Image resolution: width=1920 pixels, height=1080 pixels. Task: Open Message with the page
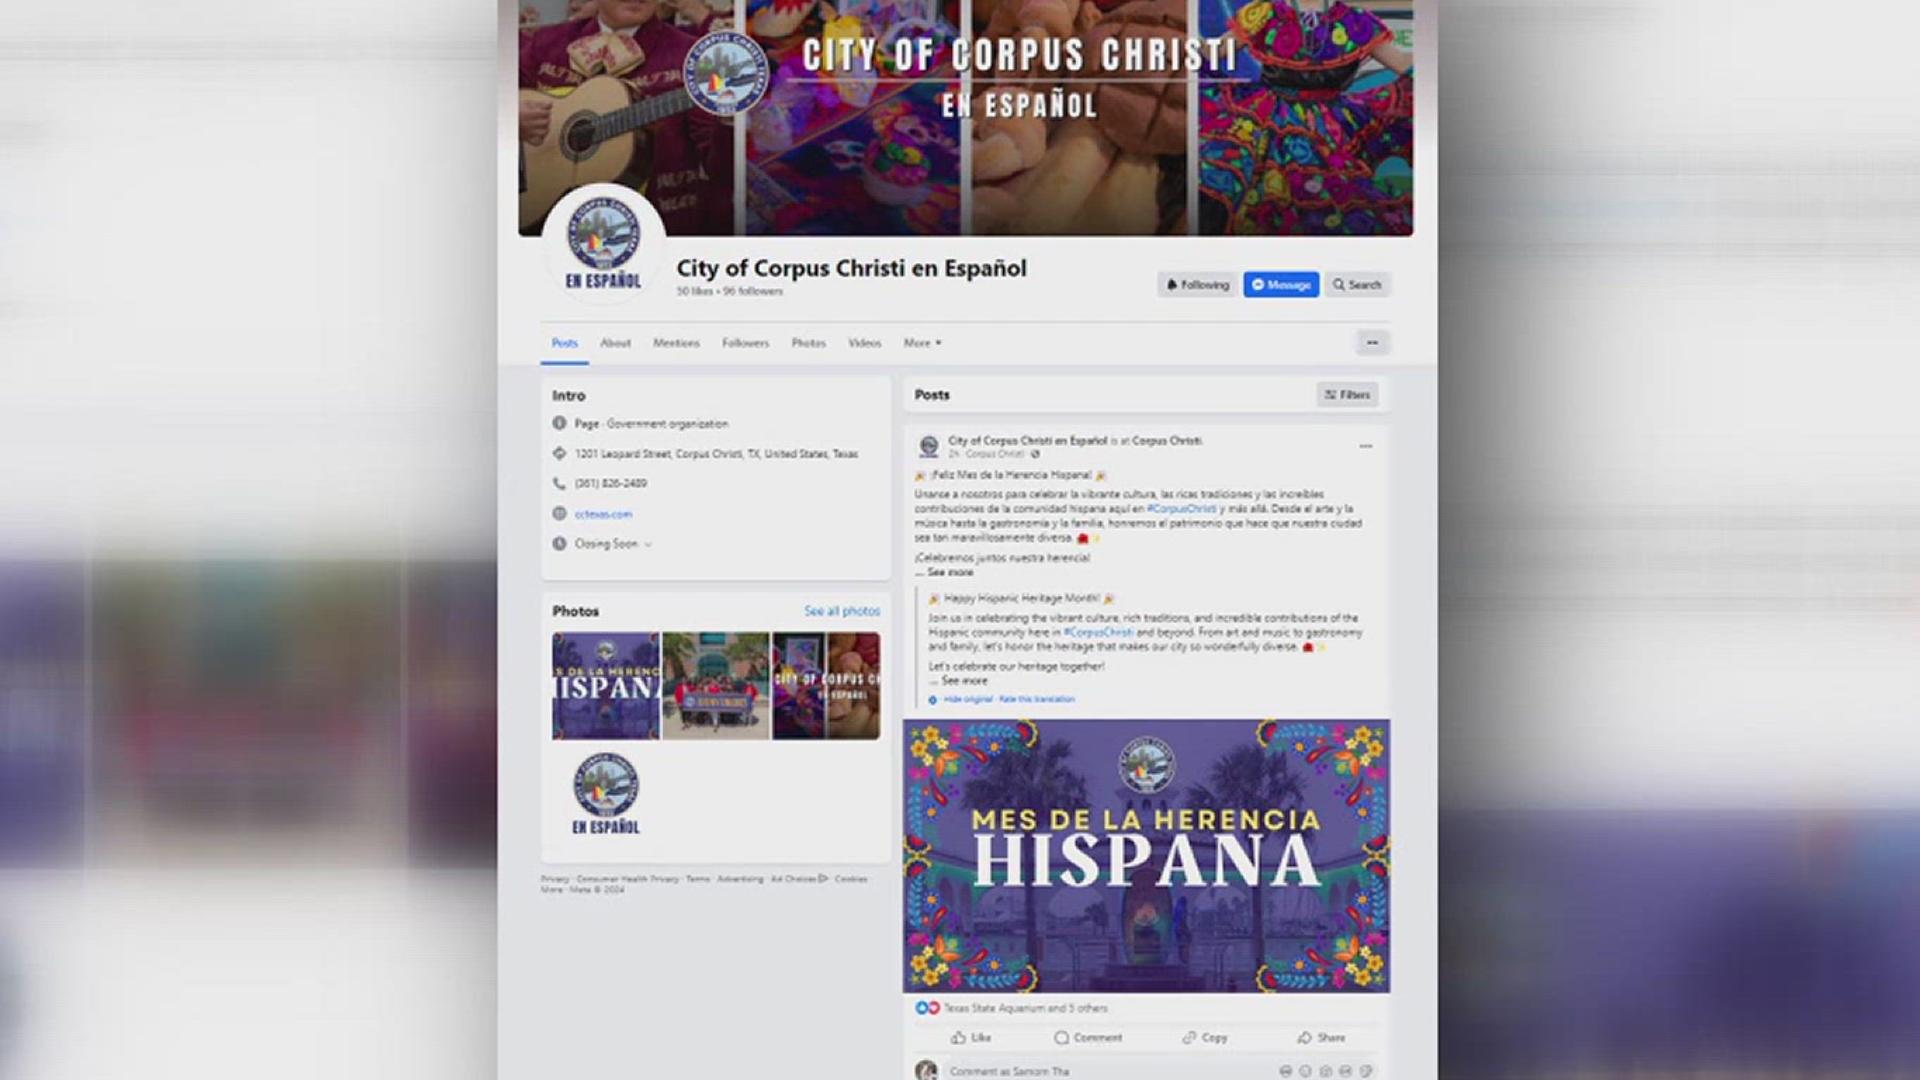coord(1281,285)
